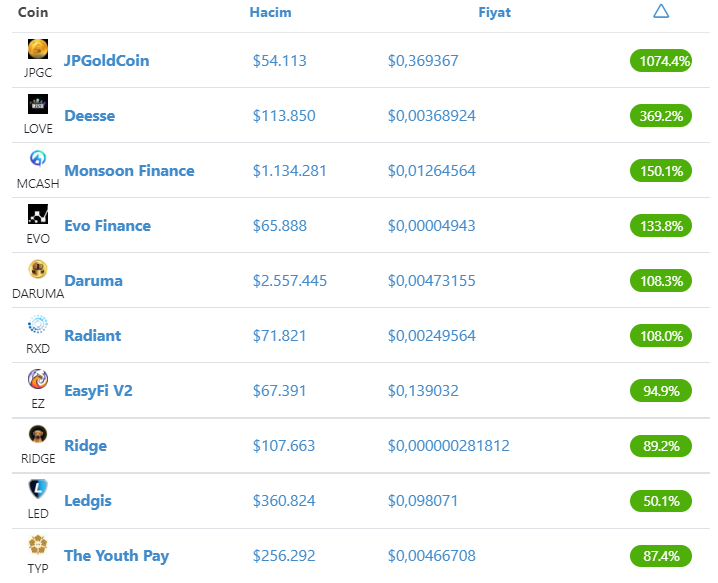Sort the table by Fiyat column

pos(494,12)
